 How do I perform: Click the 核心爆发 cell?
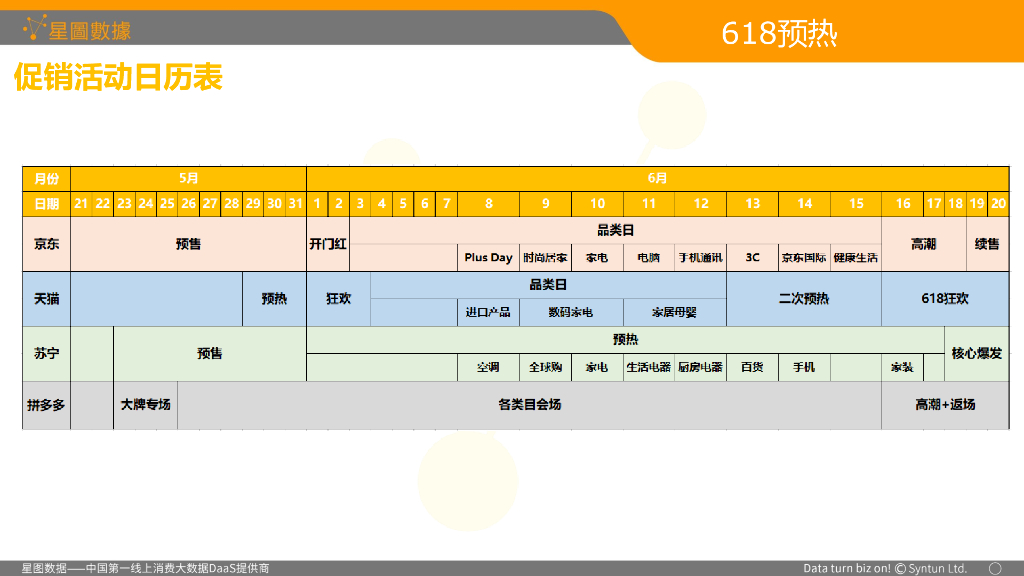(976, 353)
